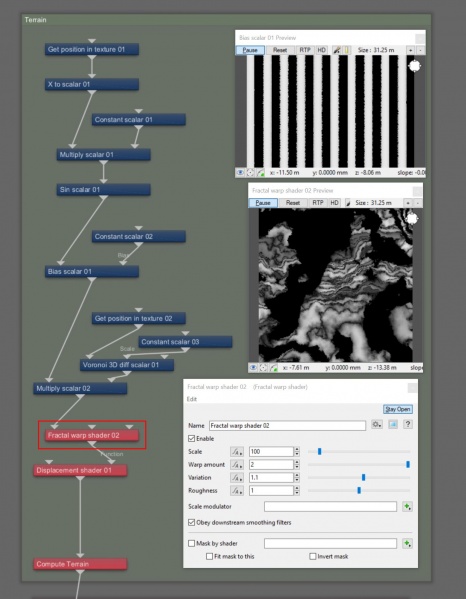This screenshot has width=466, height=599.
Task: Zoom in with plus in Fractal warp Preview
Action: [x=408, y=203]
